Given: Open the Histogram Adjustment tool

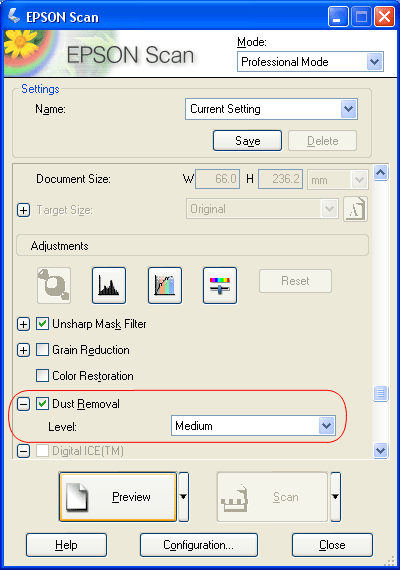Looking at the screenshot, I should (x=109, y=285).
